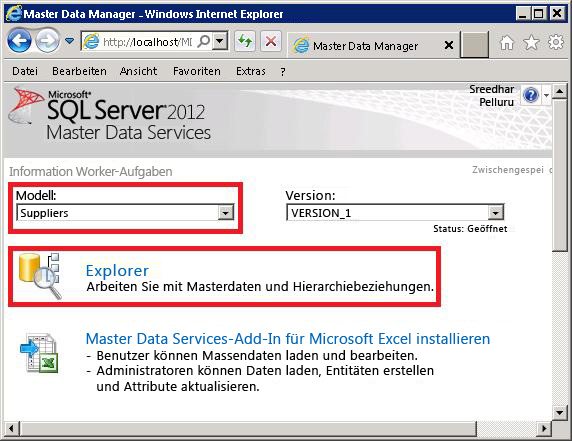Open the Ansicht menu

138,71
